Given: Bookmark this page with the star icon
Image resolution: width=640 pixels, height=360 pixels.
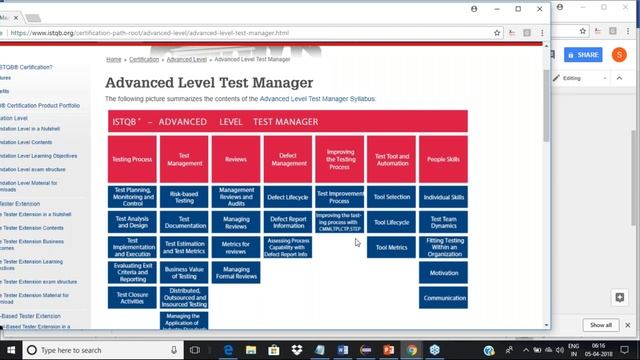Looking at the screenshot, I should [497, 33].
